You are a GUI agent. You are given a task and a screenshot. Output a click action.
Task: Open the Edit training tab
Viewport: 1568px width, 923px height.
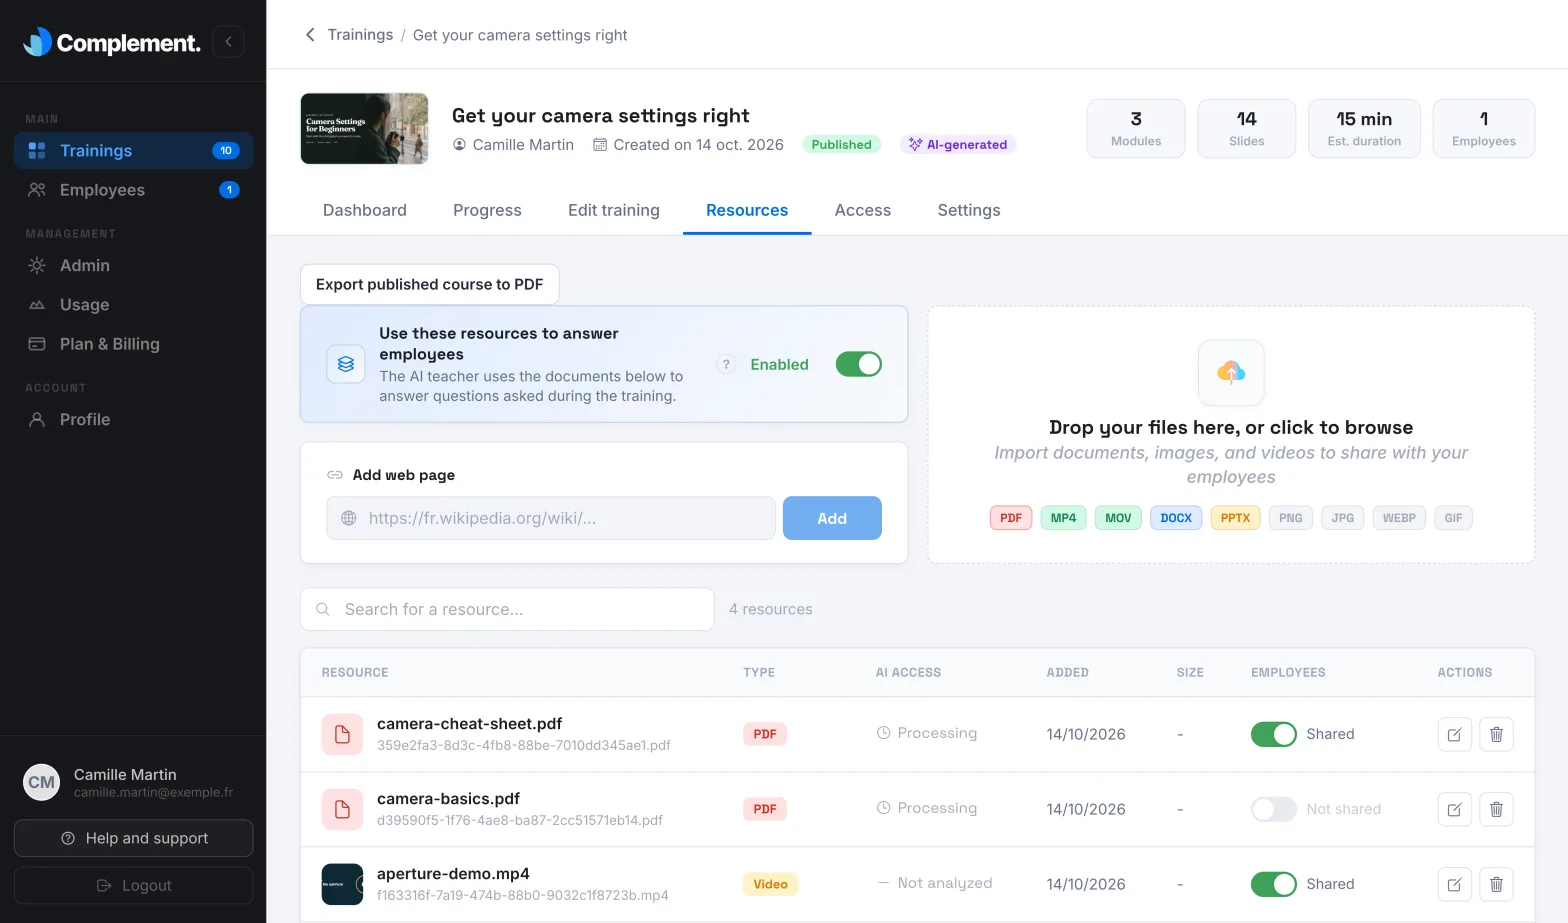coord(614,210)
